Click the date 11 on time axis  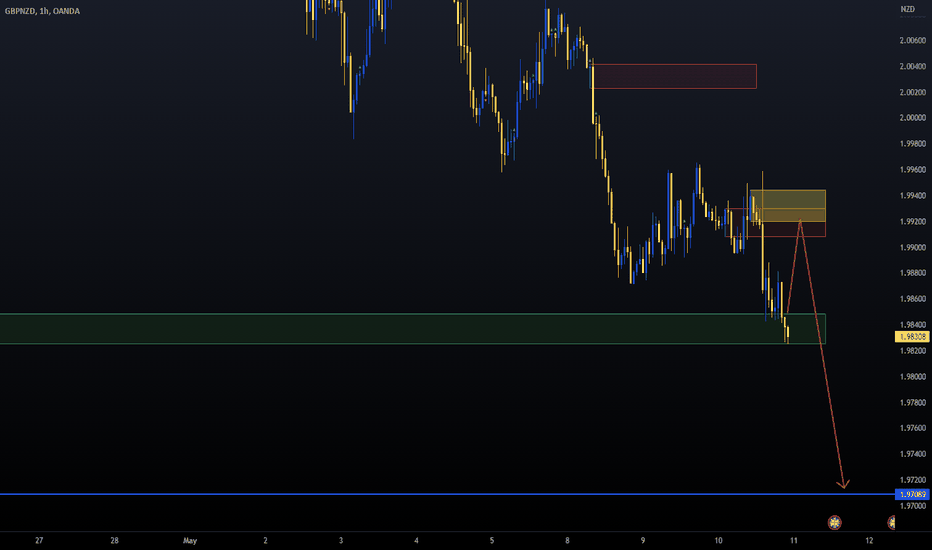794,540
